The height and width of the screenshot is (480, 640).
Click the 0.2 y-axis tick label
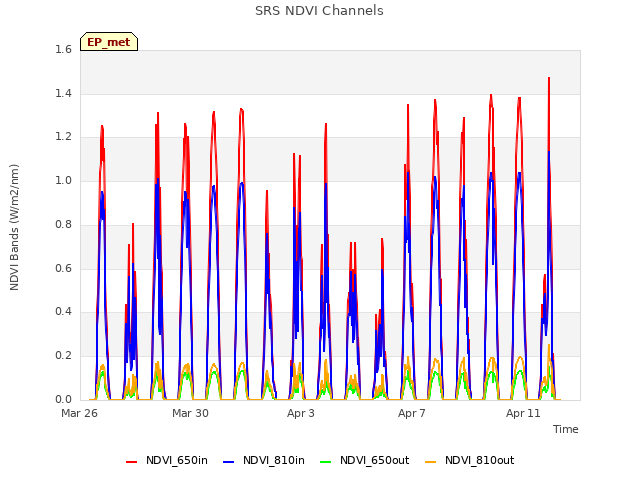click(63, 356)
